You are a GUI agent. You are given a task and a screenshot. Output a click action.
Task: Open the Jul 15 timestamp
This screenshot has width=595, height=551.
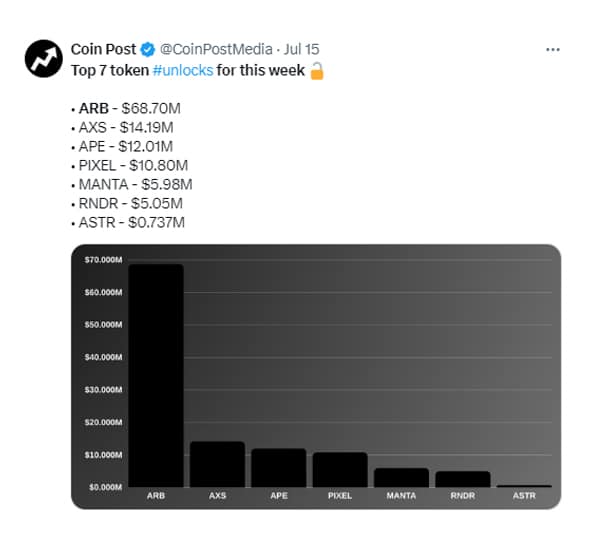tap(302, 49)
